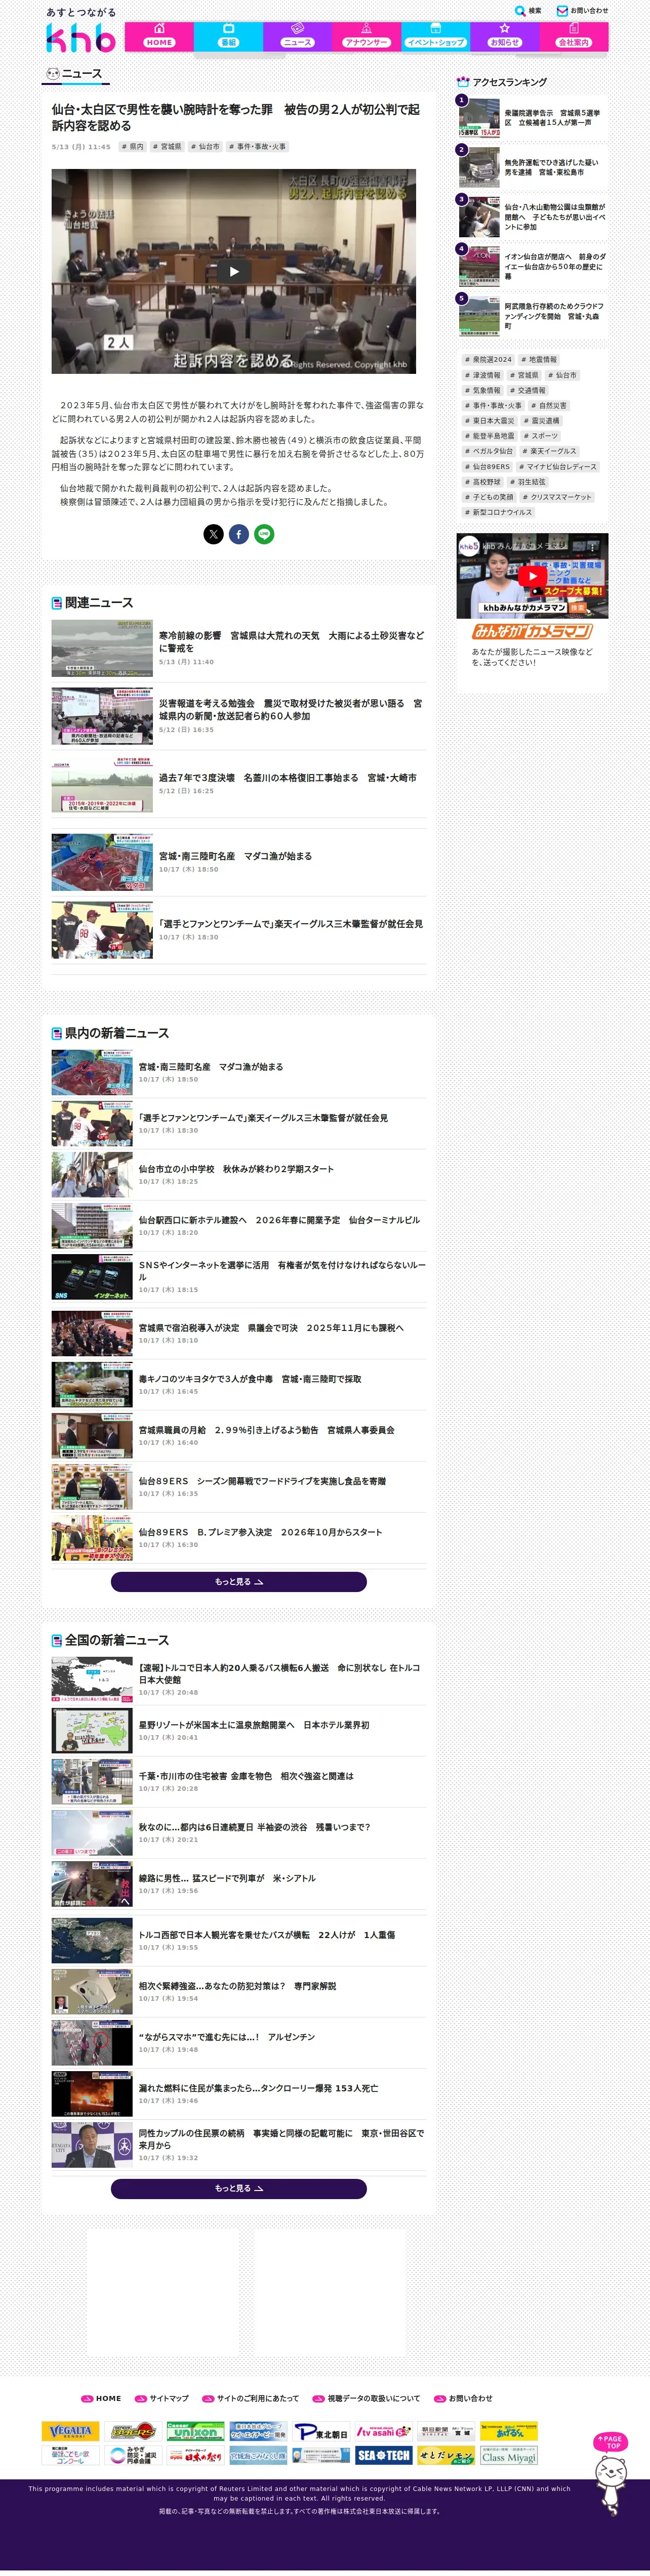Select the 楽天イーグルス tag in sidebar
This screenshot has height=2576, width=650.
click(549, 451)
